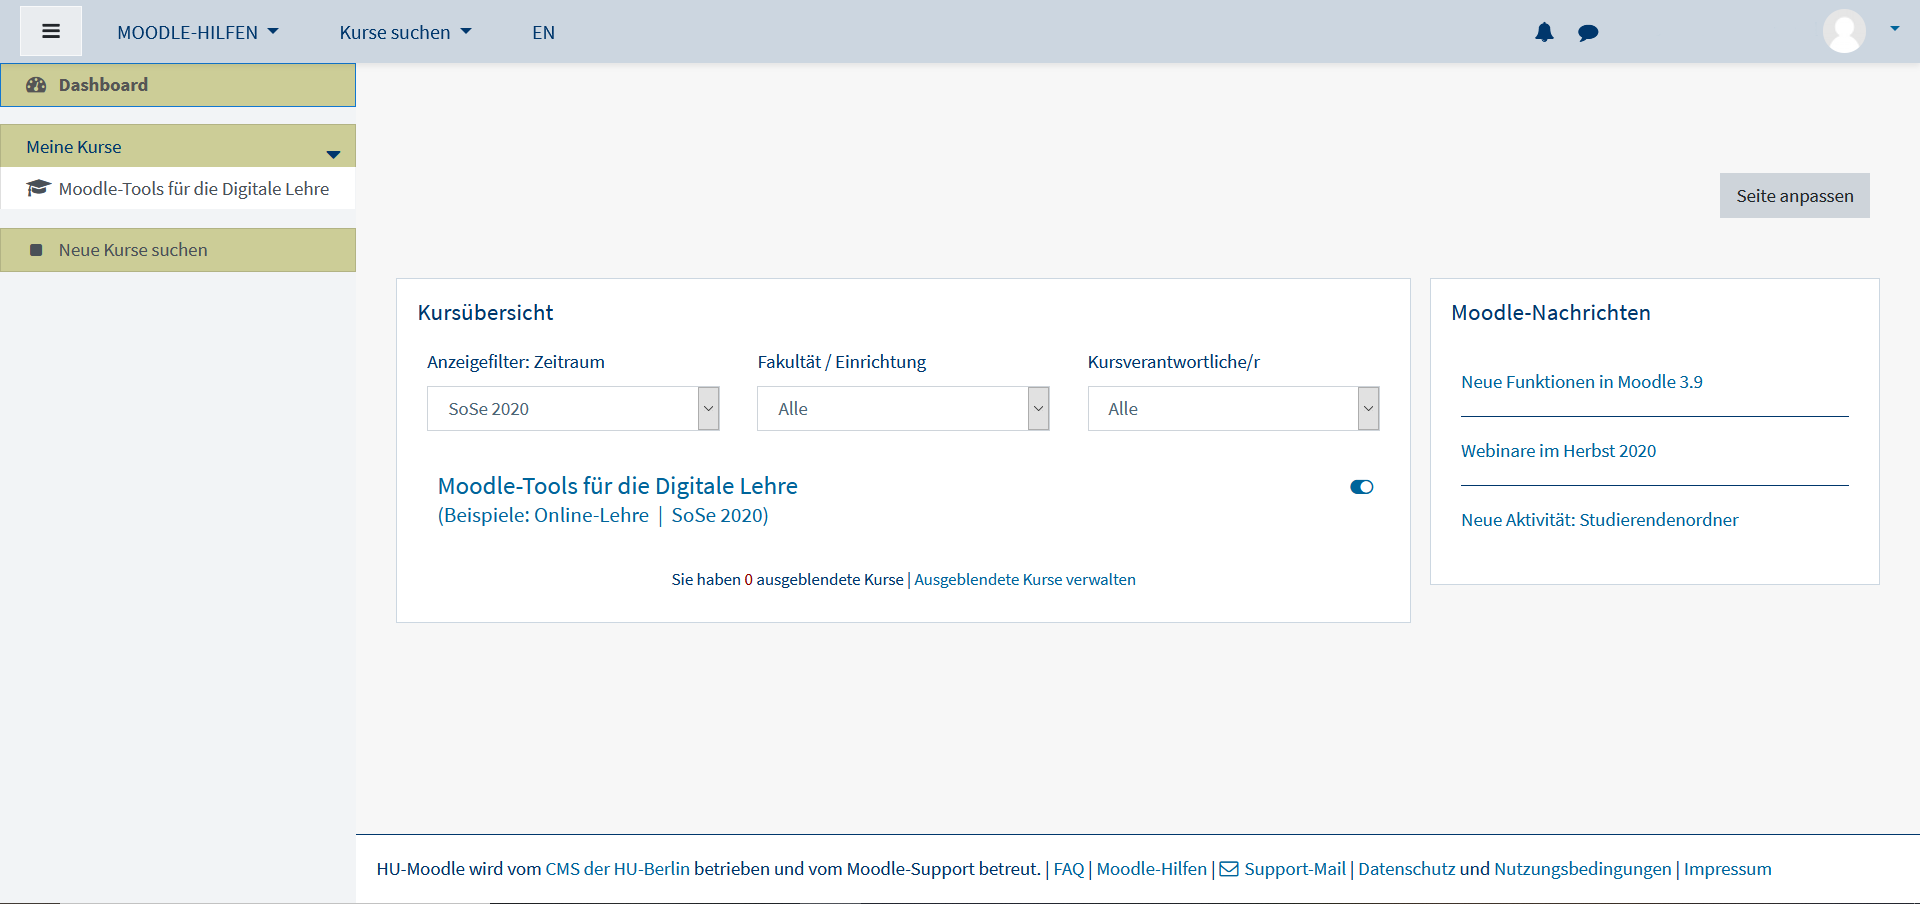Open the Impressum footer link
The width and height of the screenshot is (1920, 904).
click(1727, 869)
